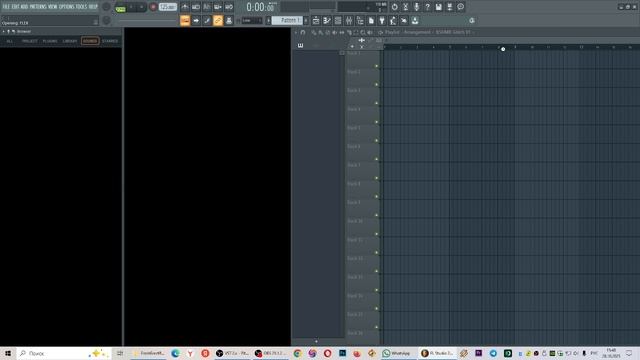The image size is (640, 360).
Task: Click the project info page icon
Action: point(371,20)
